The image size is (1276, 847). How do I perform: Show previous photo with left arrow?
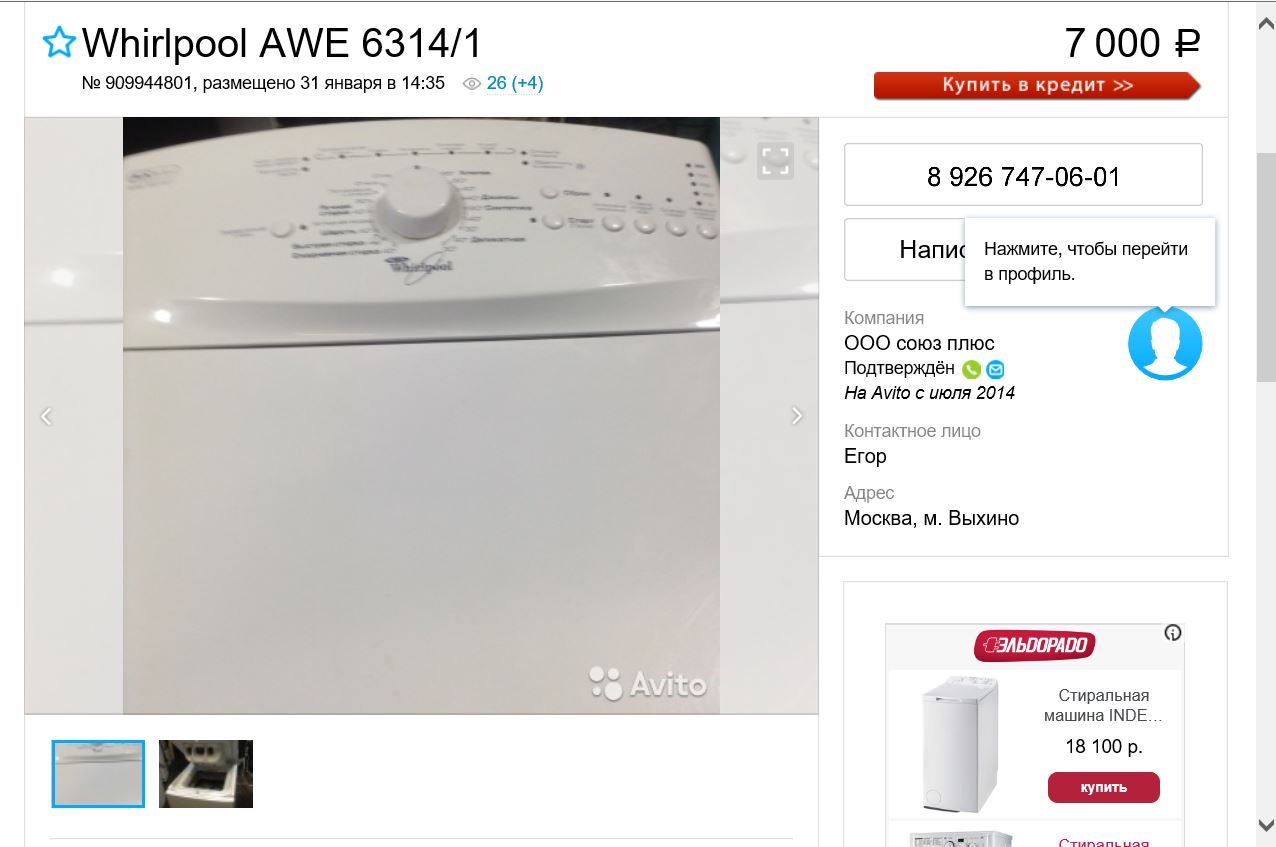[46, 416]
